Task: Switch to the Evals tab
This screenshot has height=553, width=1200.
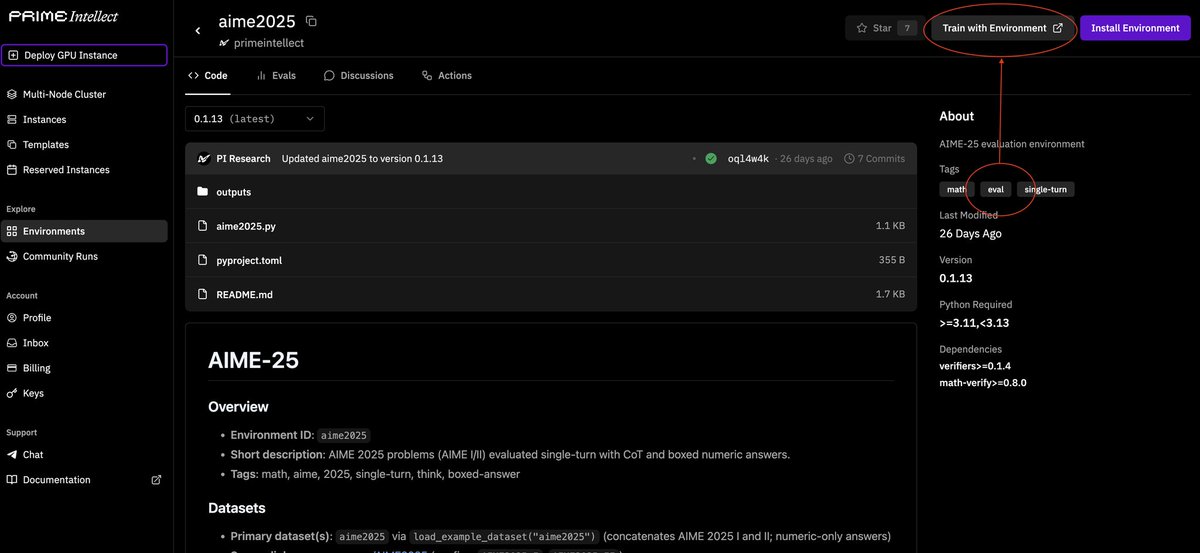Action: coord(276,76)
